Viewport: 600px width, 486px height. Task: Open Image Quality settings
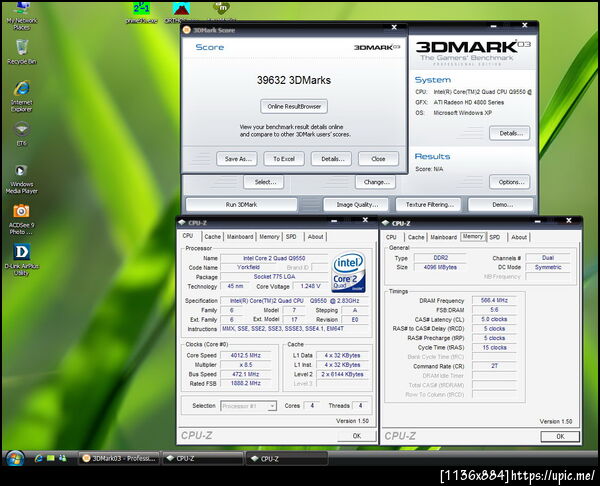[x=356, y=205]
